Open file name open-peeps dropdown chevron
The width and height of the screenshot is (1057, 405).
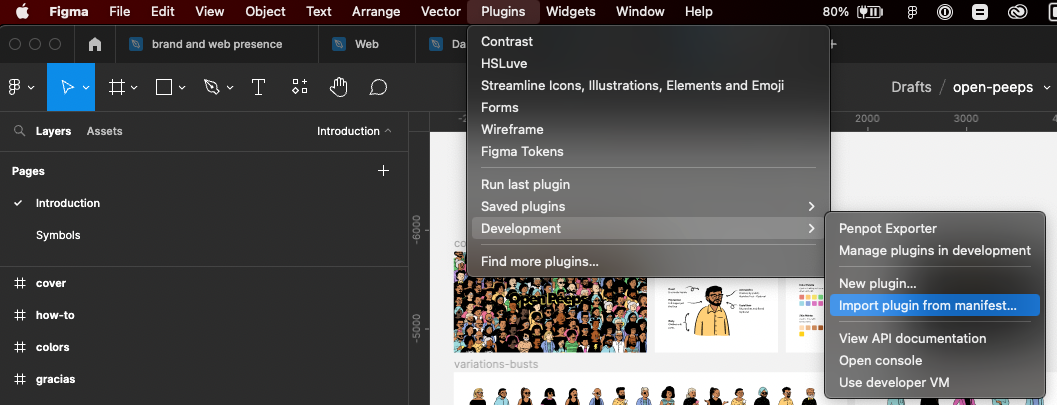pos(1047,88)
